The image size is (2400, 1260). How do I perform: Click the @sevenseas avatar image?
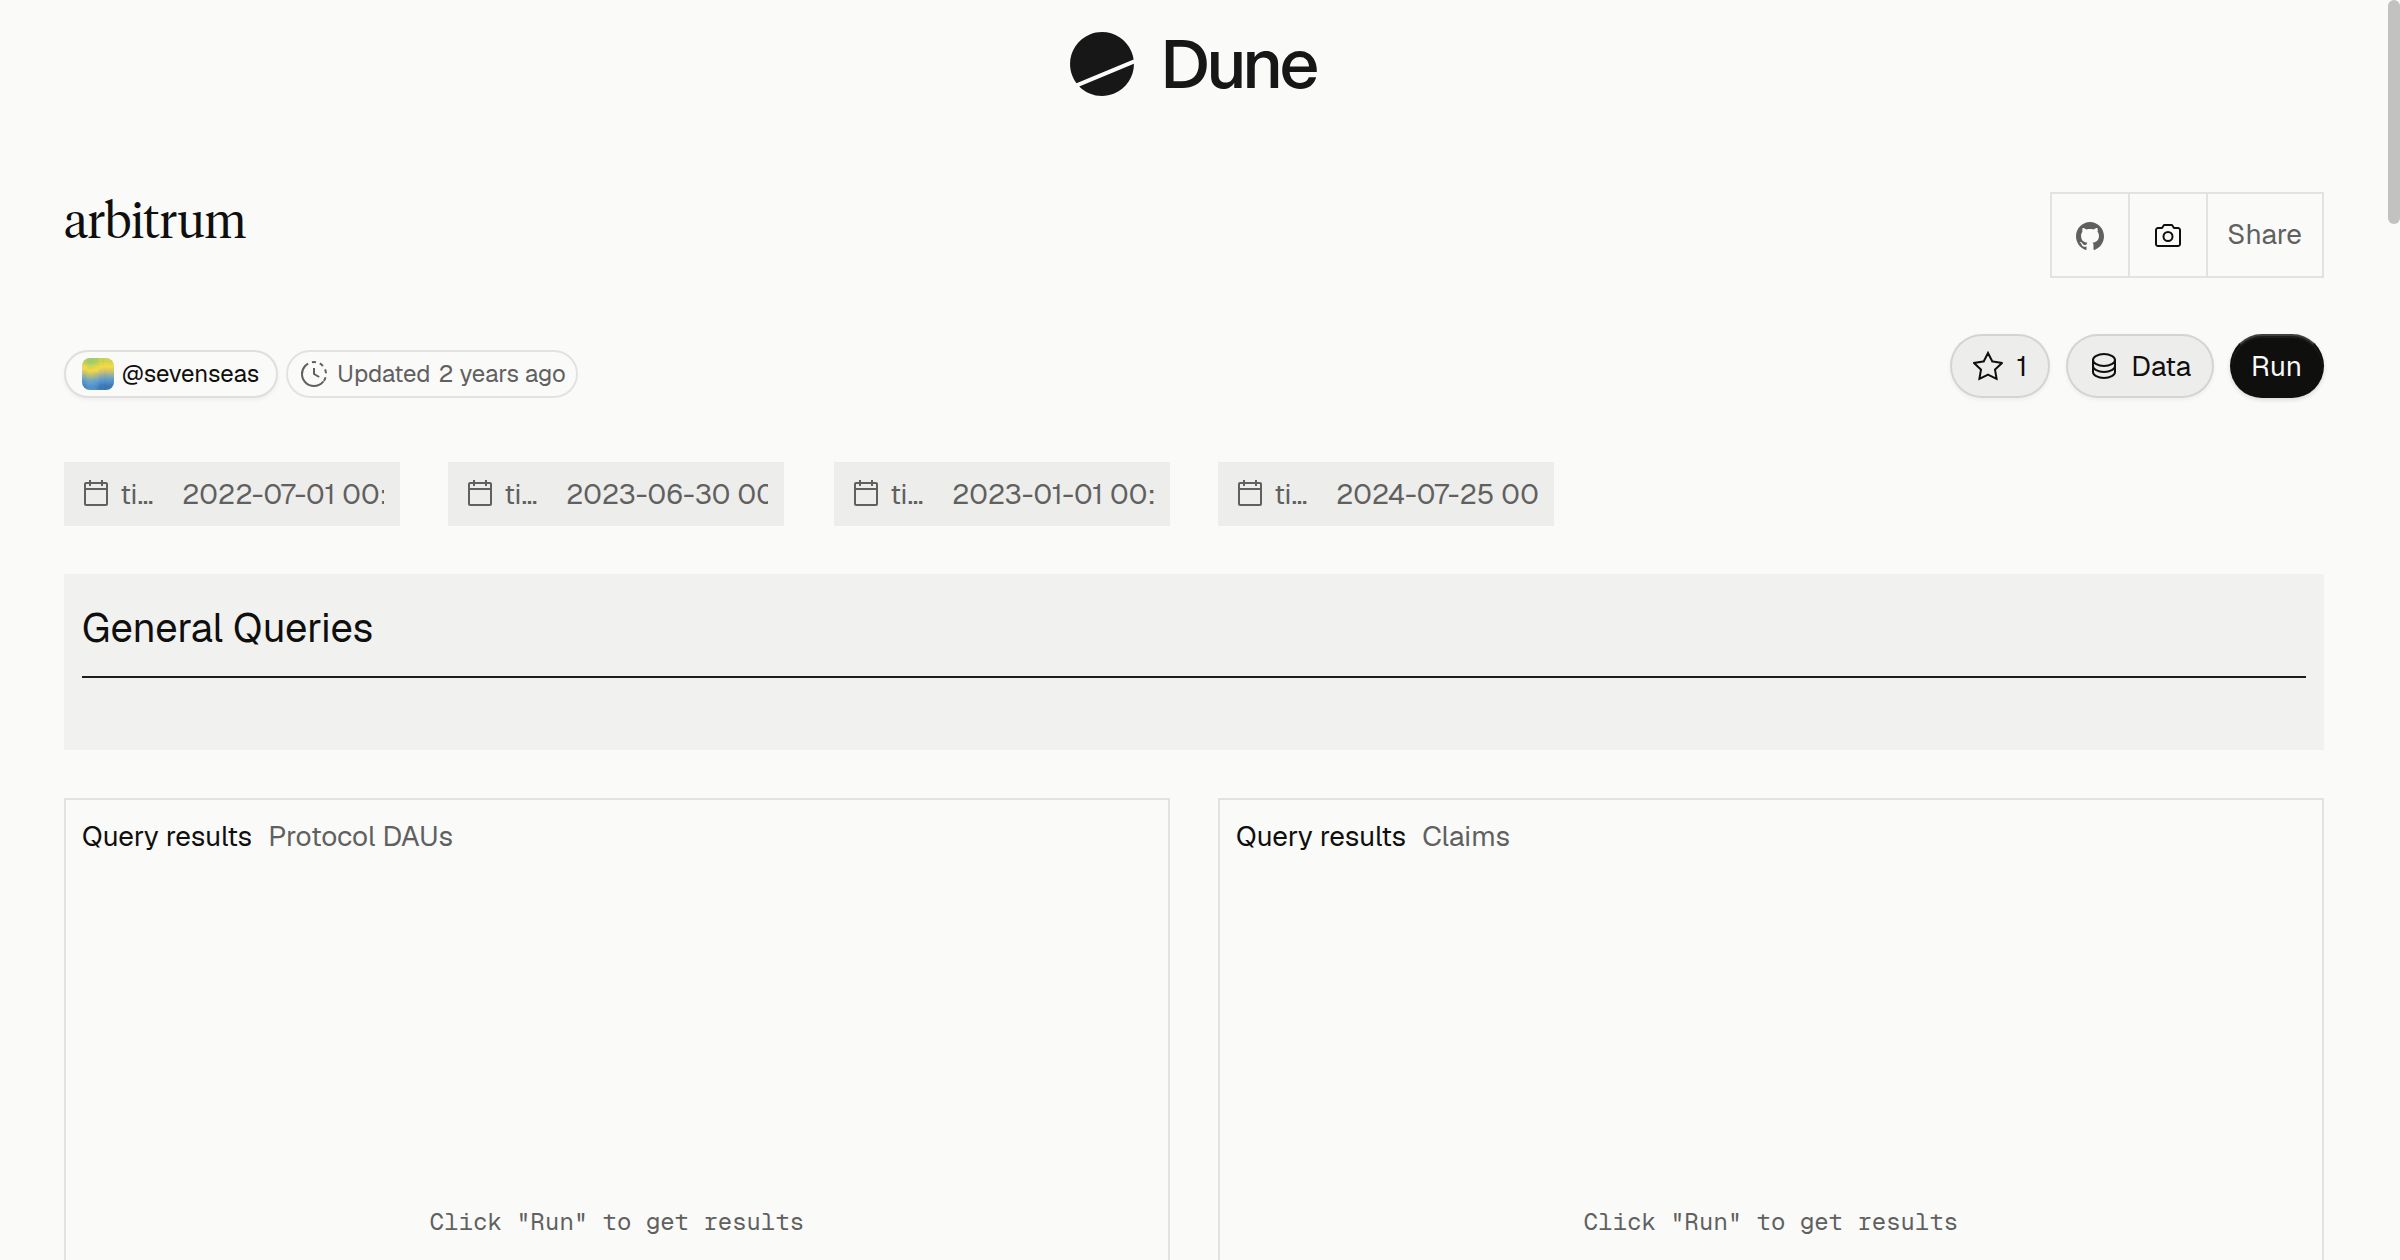pos(97,374)
